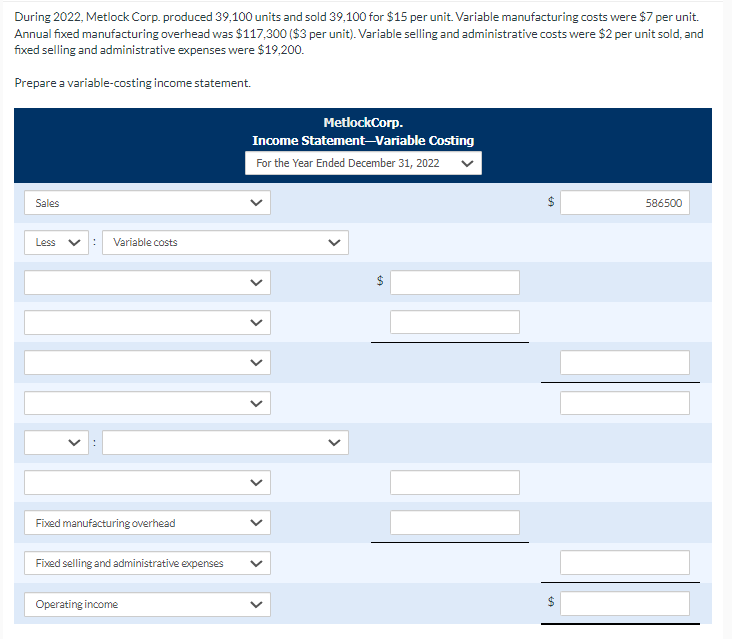This screenshot has width=732, height=639.
Task: Click the Sales amount field showing 586500
Action: (625, 203)
